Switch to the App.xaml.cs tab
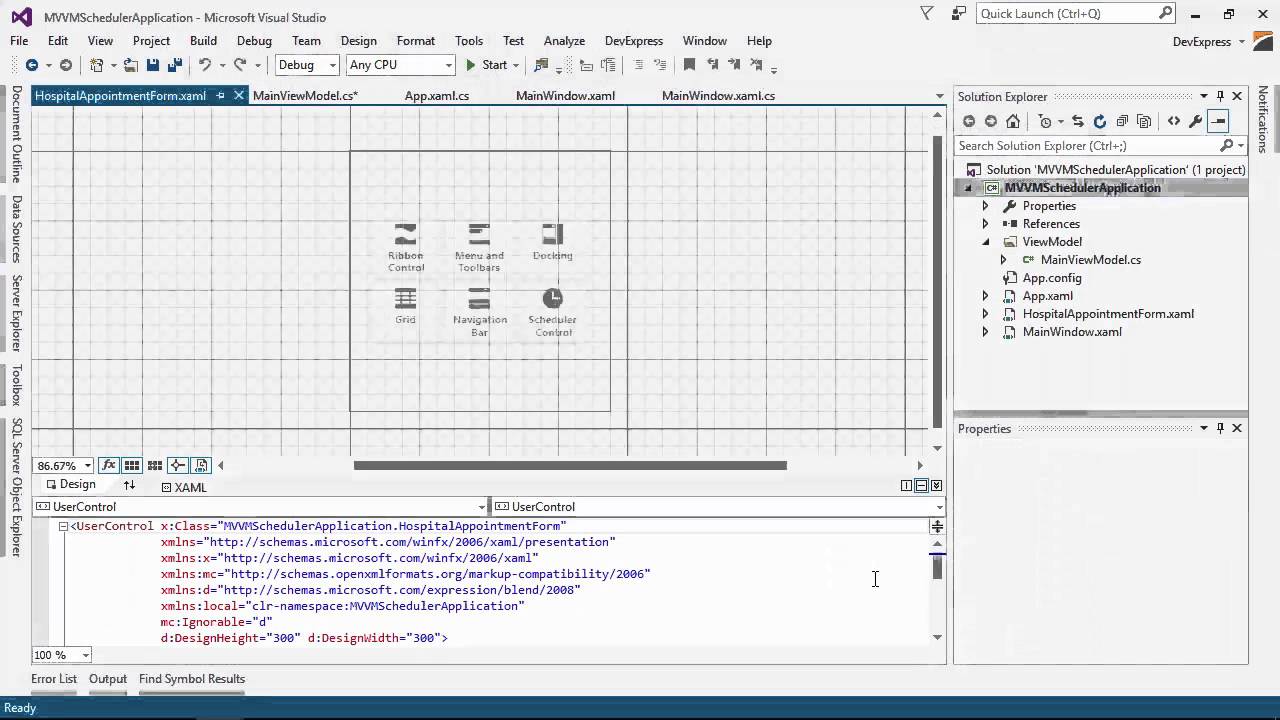The width and height of the screenshot is (1280, 720). click(x=437, y=96)
